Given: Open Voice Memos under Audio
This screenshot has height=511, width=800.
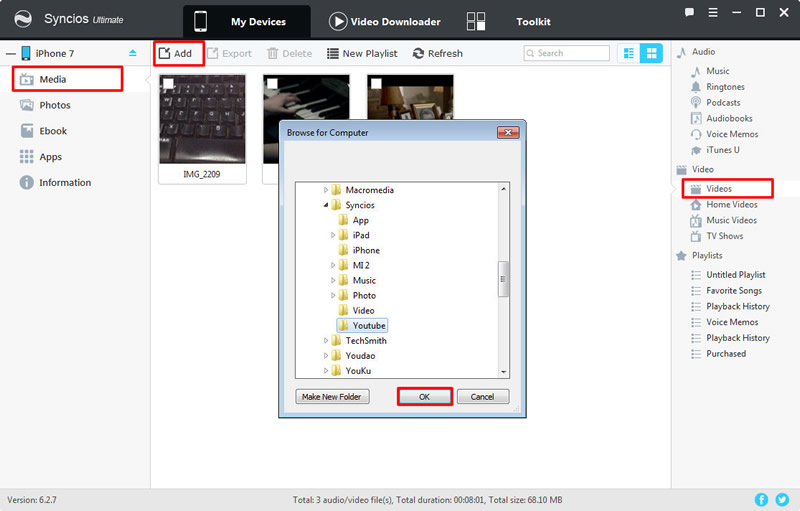Looking at the screenshot, I should (x=732, y=134).
